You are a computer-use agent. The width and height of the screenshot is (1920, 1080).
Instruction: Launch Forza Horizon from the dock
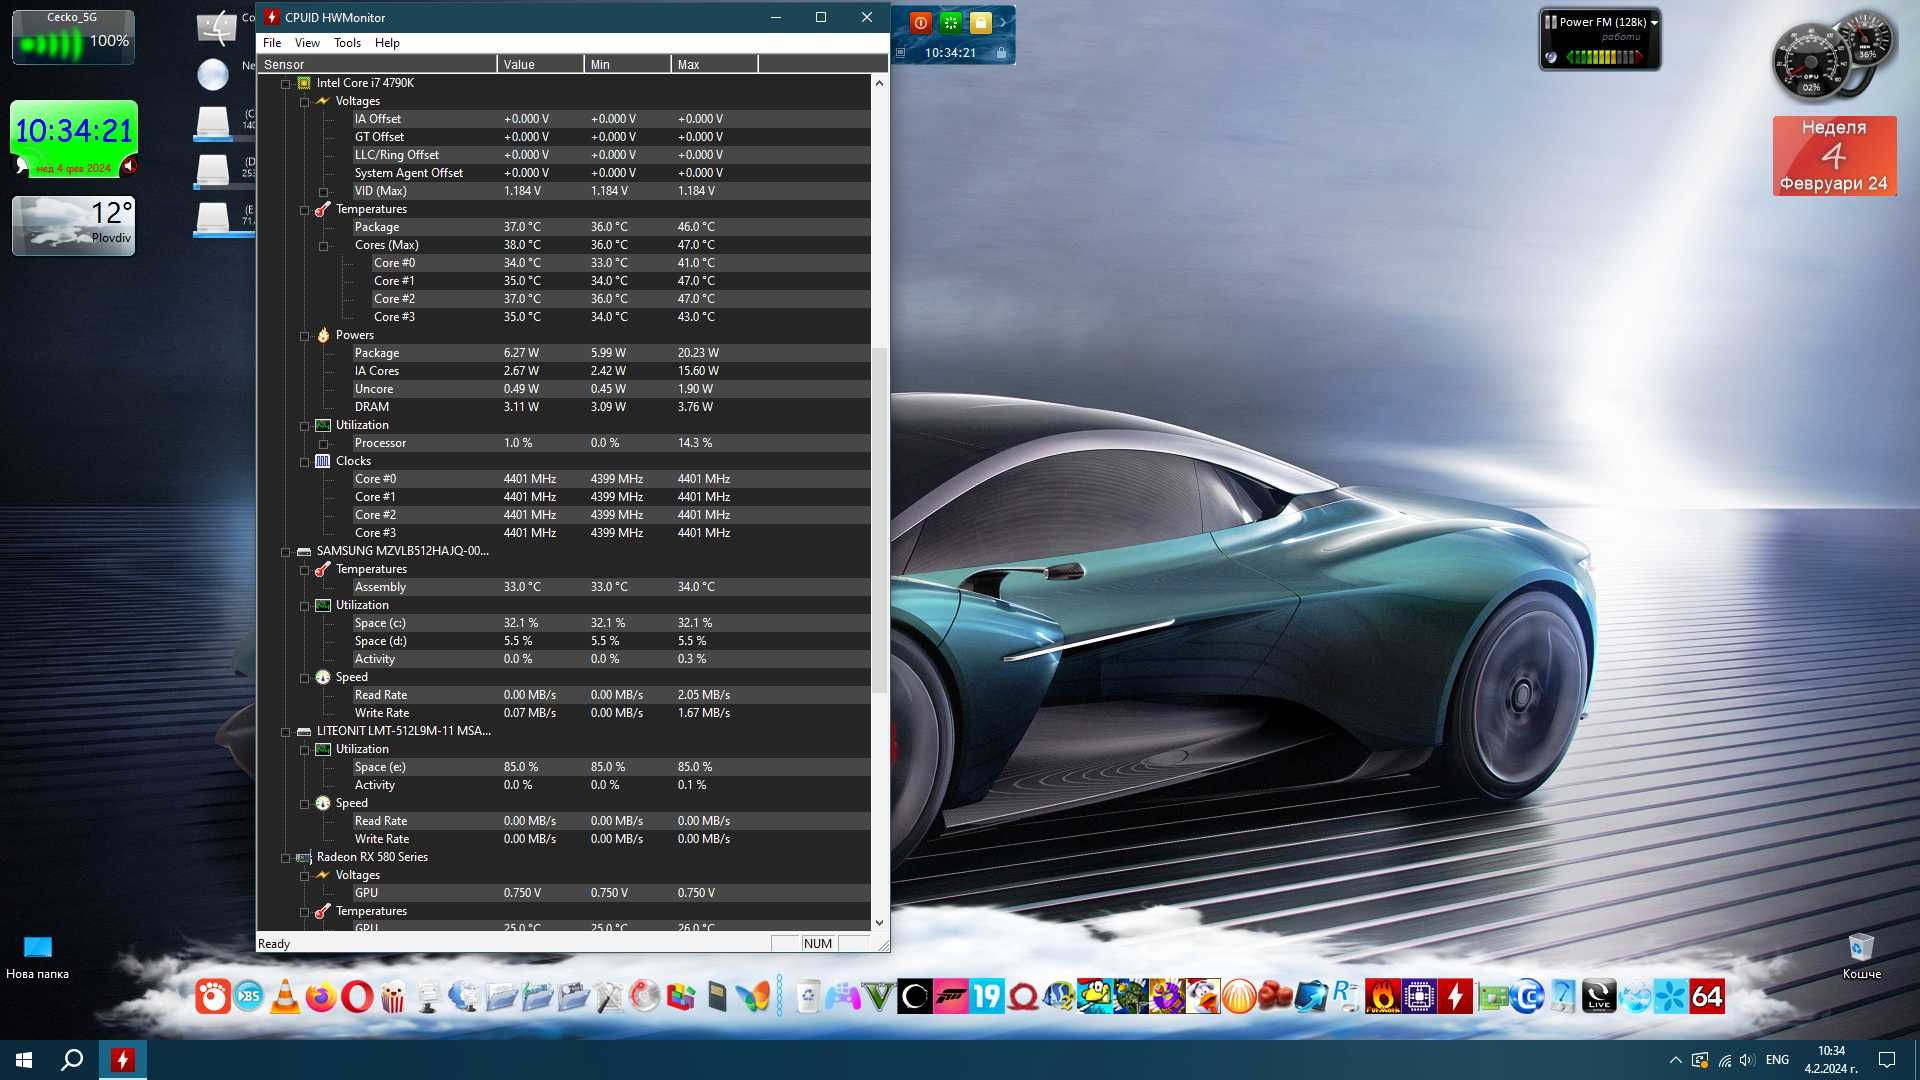(950, 997)
